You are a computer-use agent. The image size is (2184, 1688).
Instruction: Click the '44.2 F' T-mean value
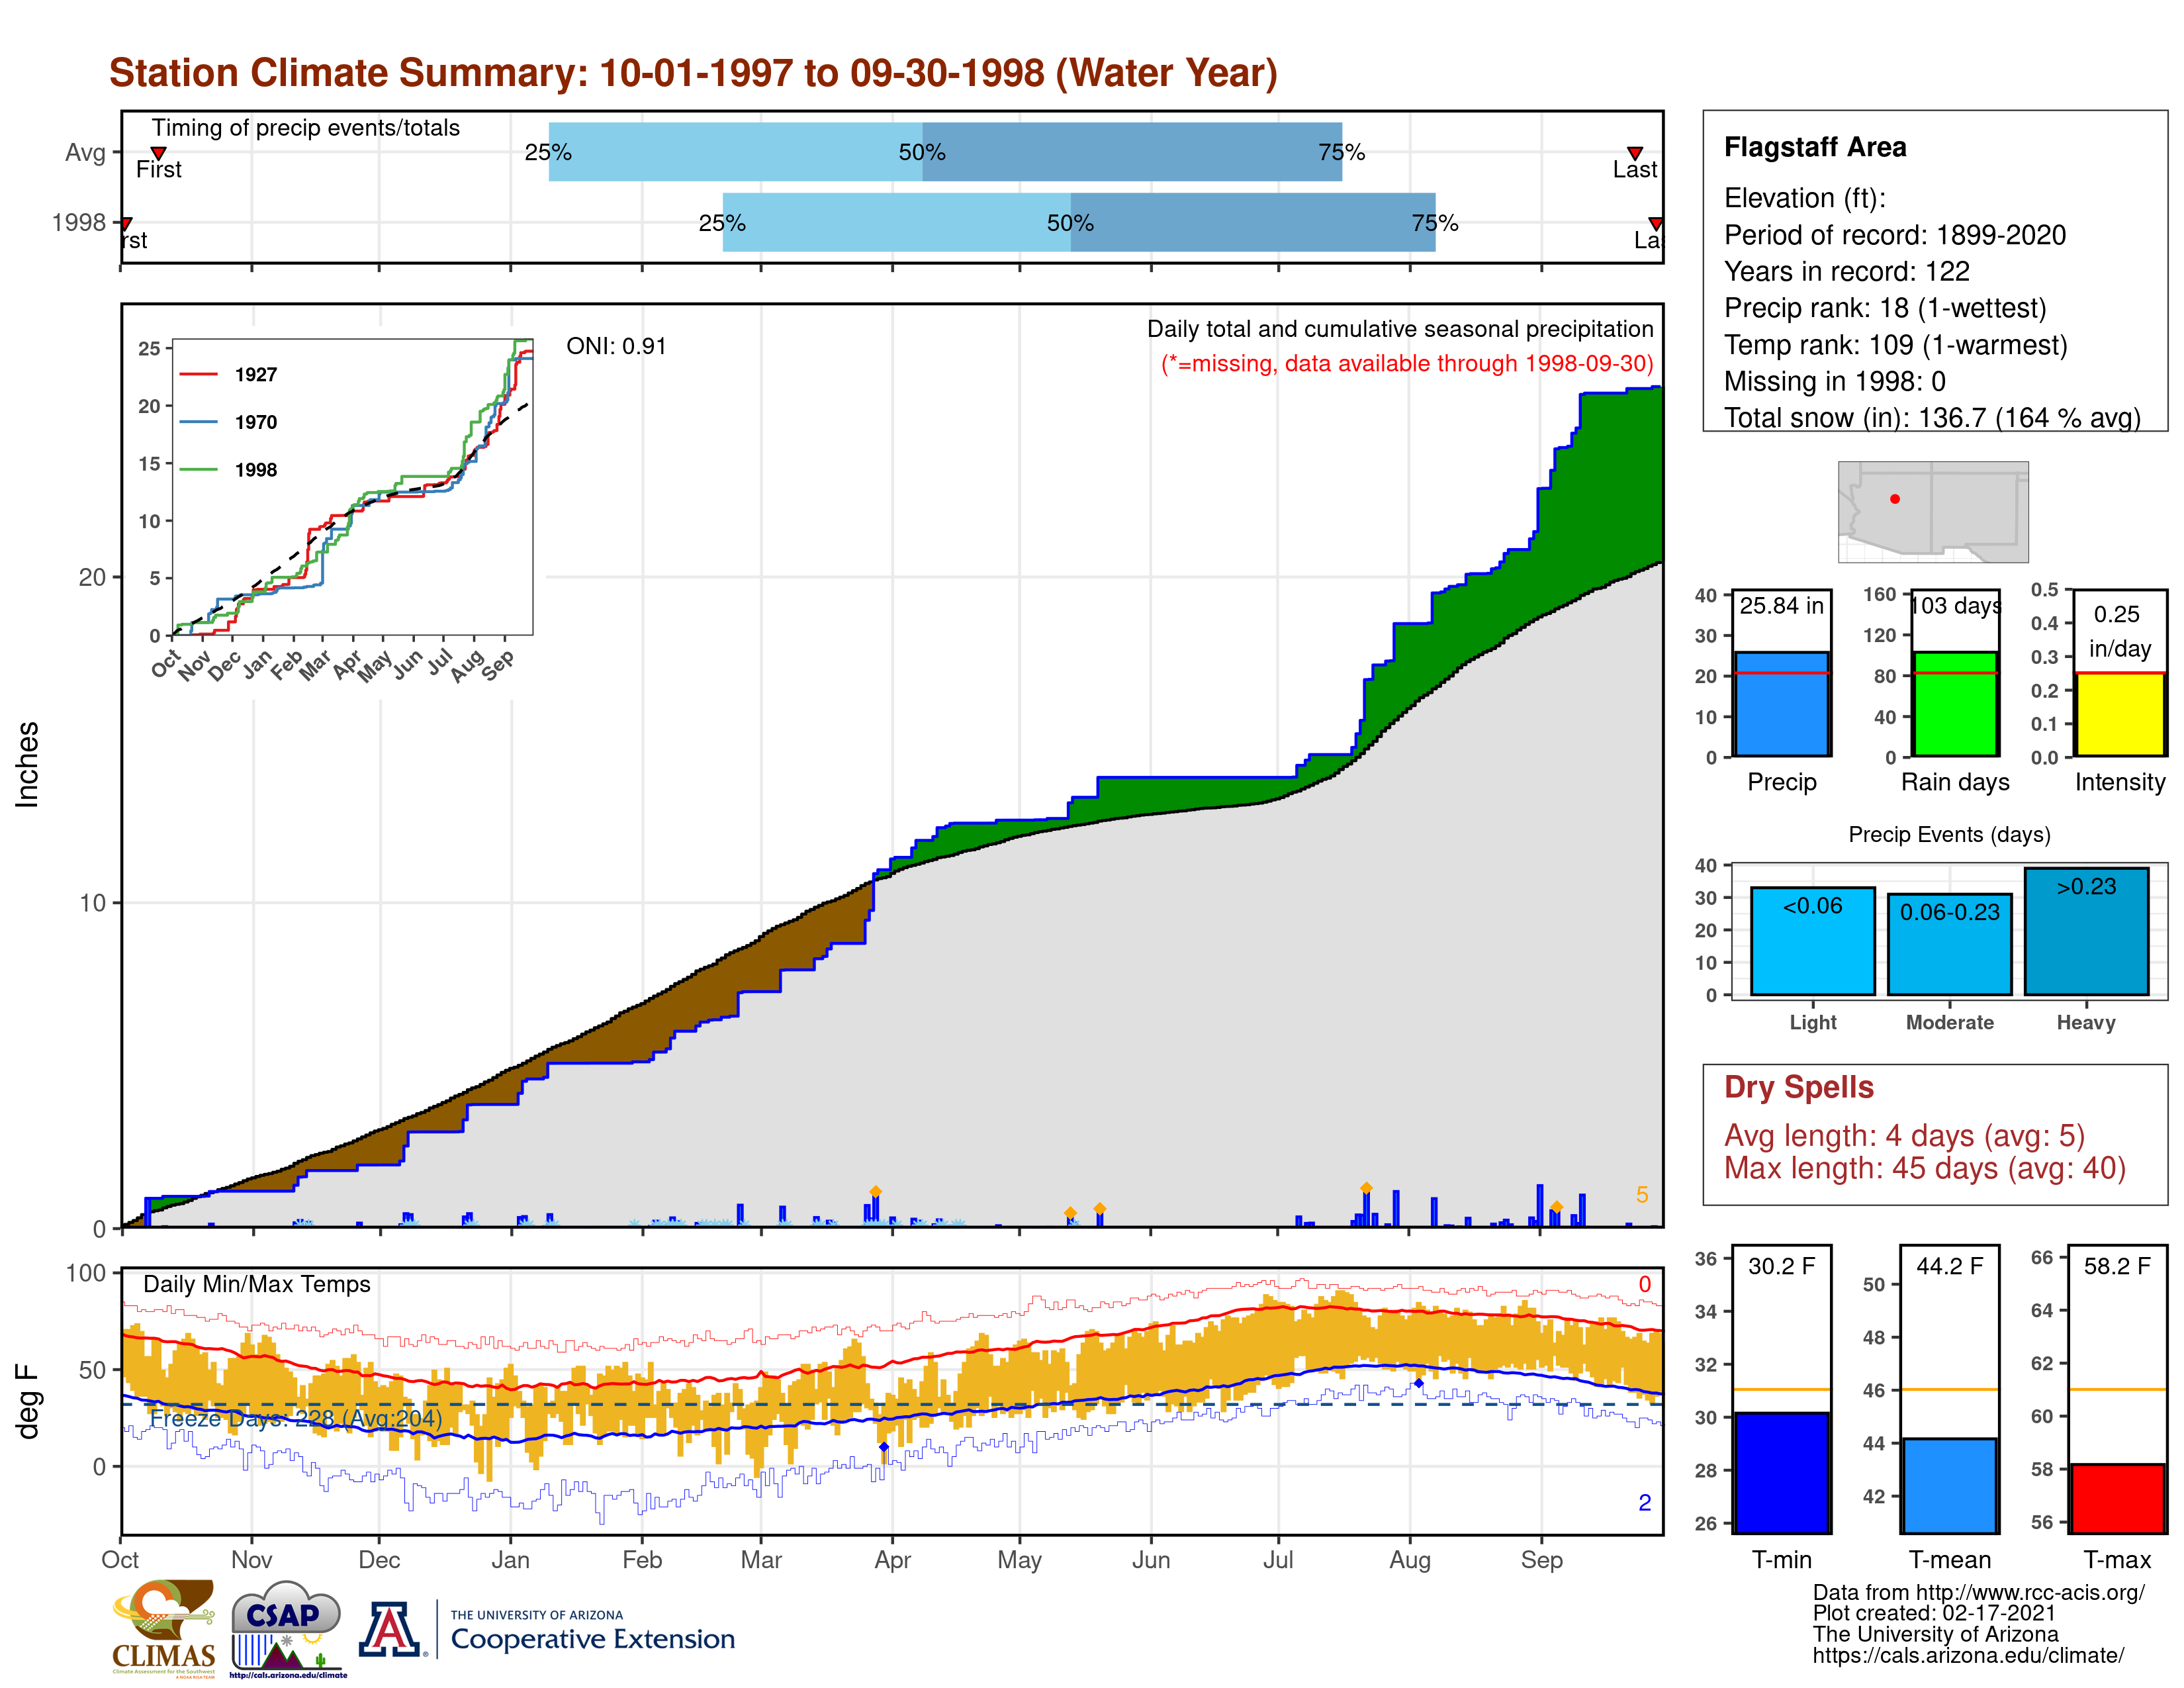1949,1266
